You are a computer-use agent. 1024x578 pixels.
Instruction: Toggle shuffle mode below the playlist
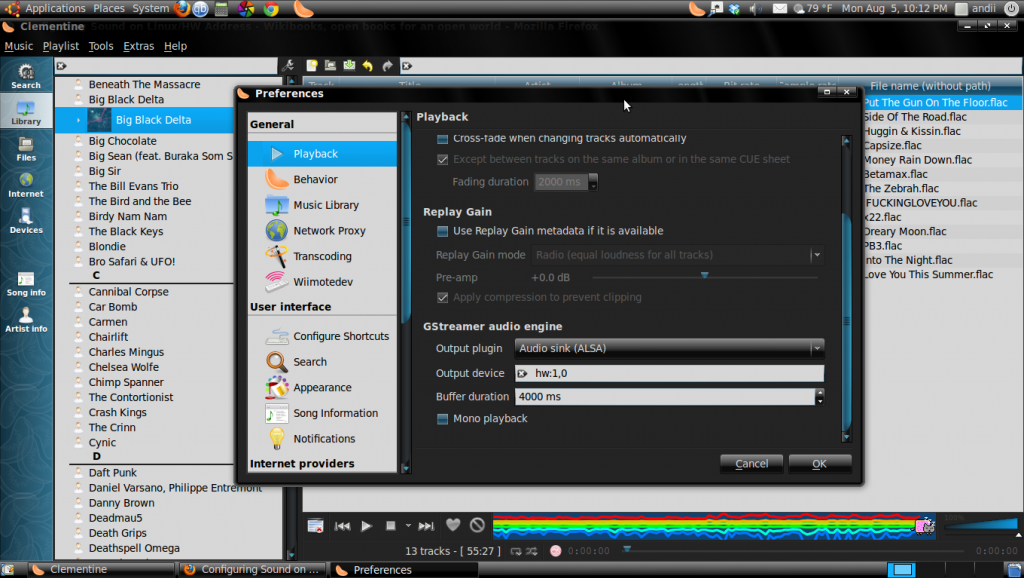pyautogui.click(x=532, y=551)
